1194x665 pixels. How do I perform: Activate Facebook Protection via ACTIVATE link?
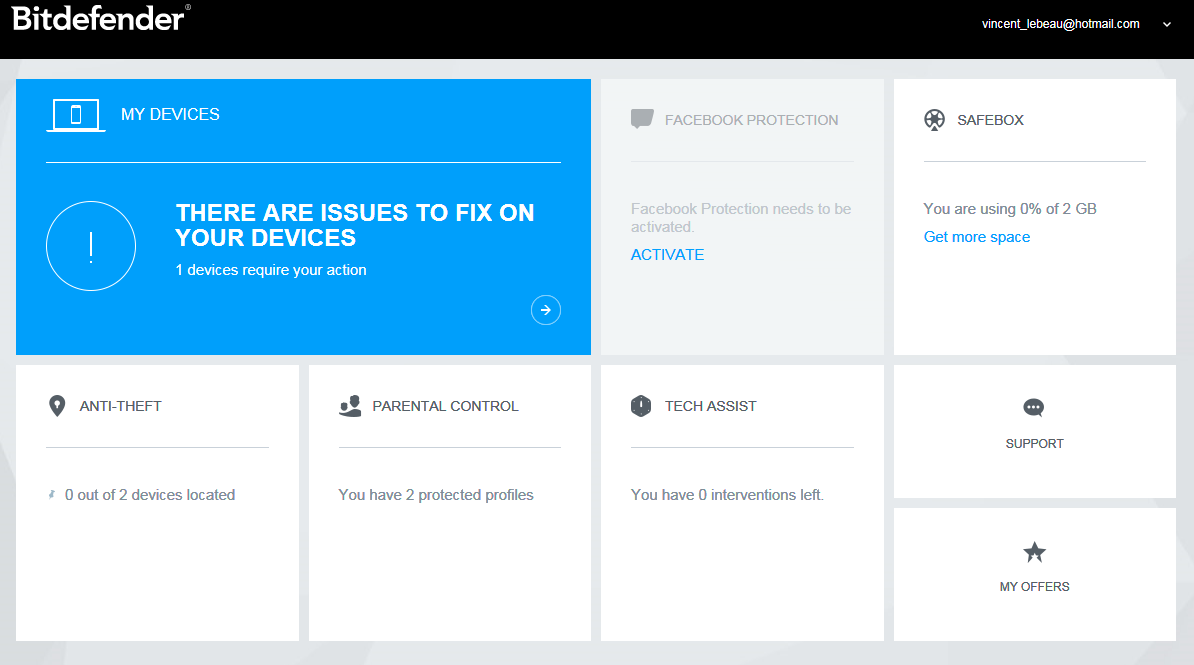(667, 254)
